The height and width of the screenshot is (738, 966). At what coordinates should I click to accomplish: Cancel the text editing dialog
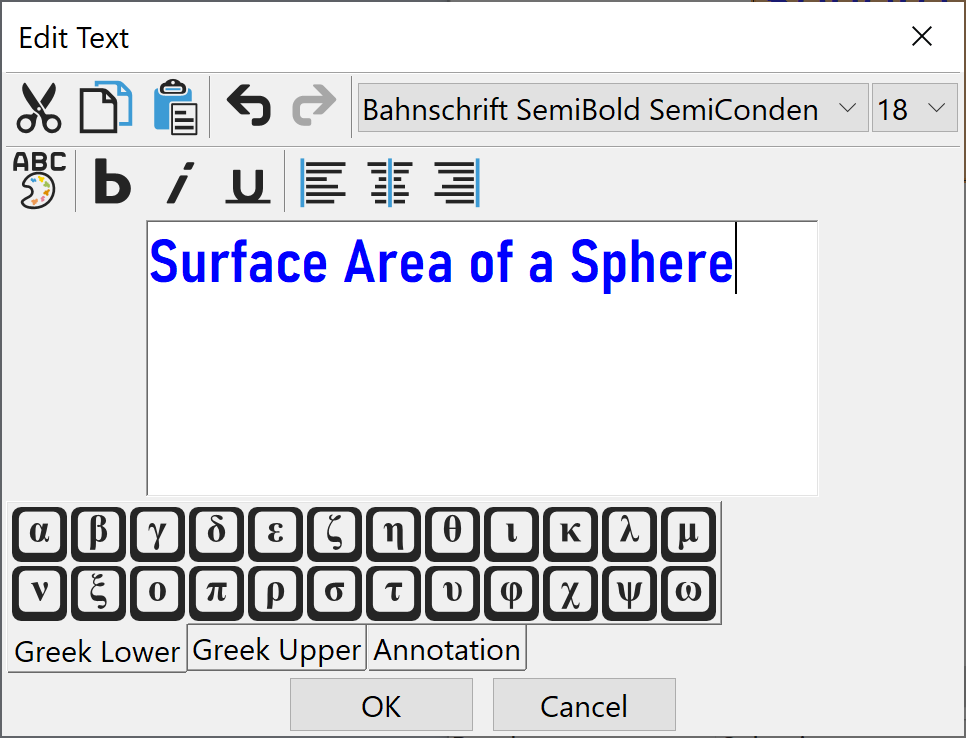coord(583,705)
